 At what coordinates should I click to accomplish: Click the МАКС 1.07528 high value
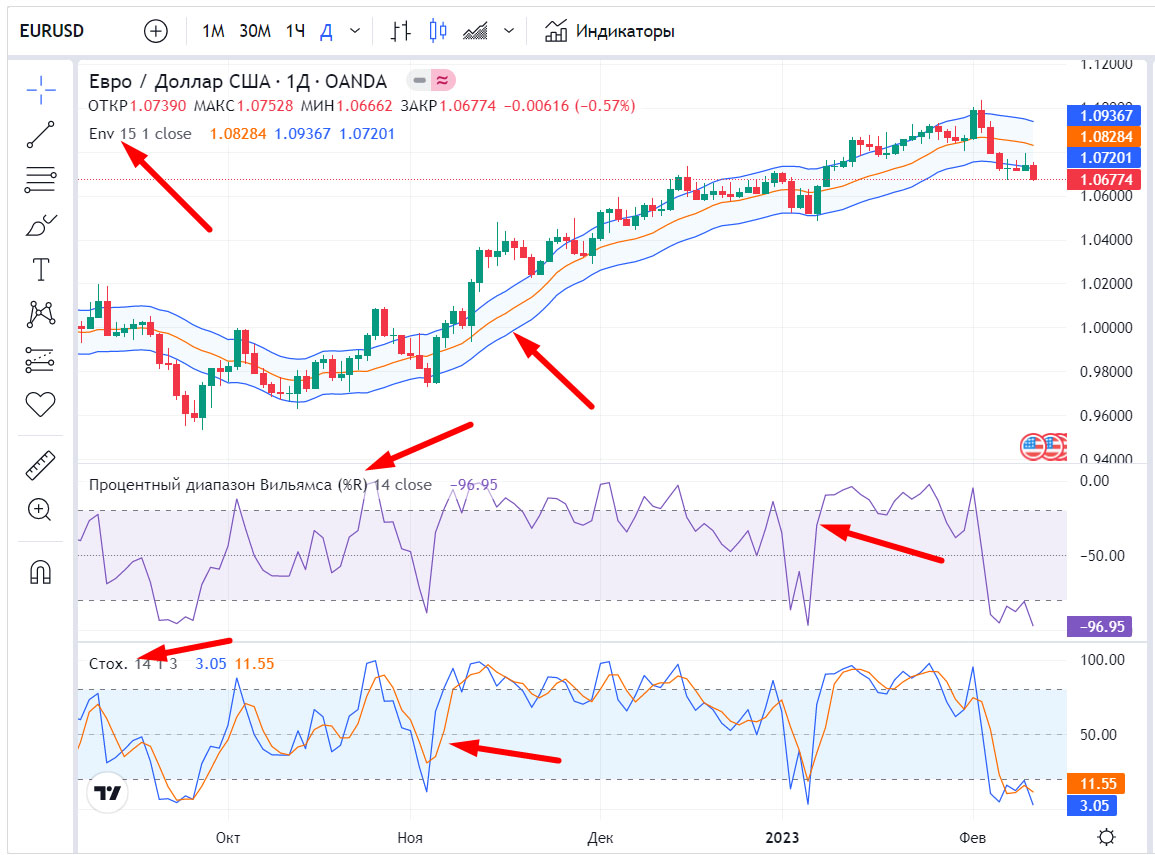243,106
